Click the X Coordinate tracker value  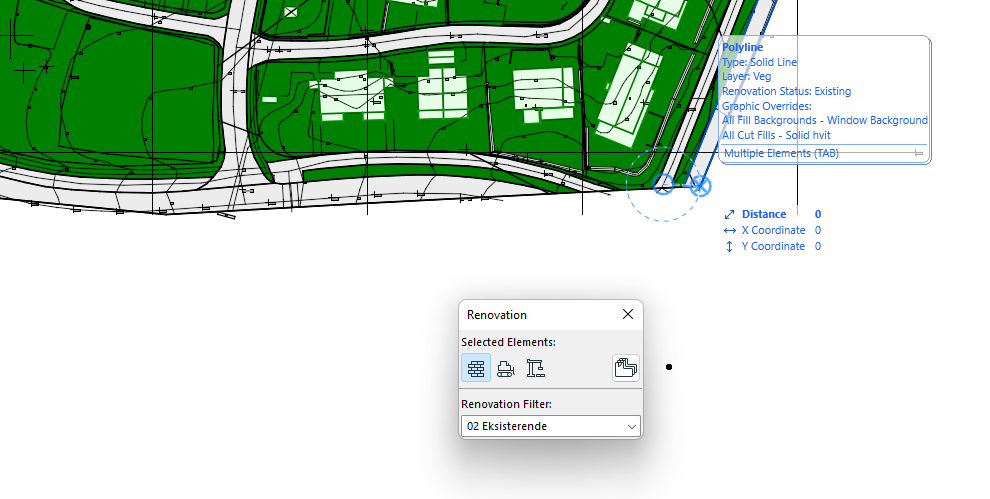[x=817, y=230]
